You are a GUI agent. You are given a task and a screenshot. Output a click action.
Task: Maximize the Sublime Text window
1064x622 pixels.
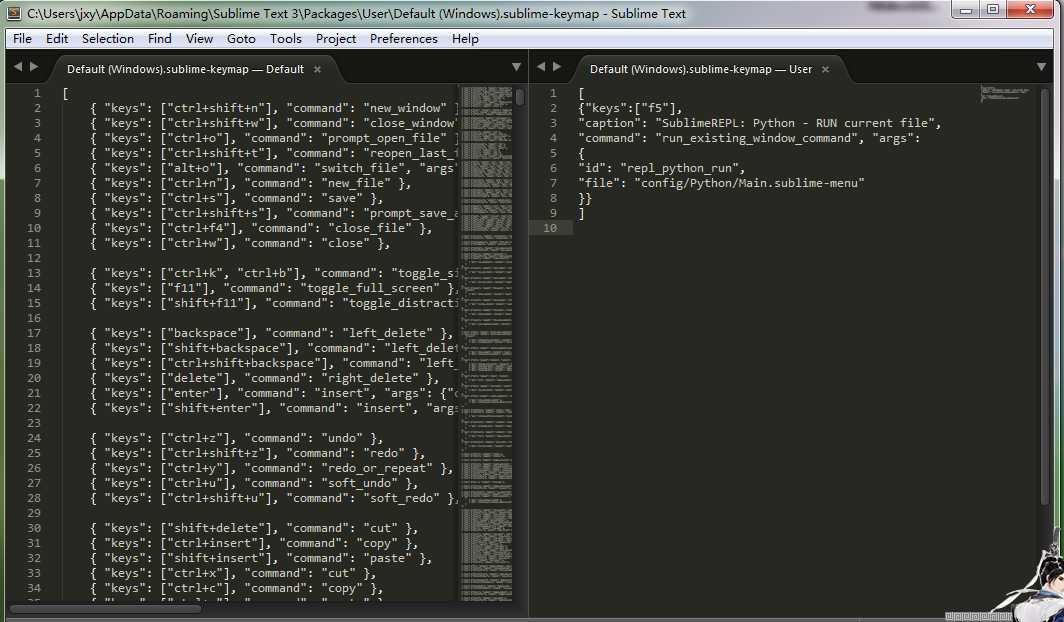click(993, 9)
